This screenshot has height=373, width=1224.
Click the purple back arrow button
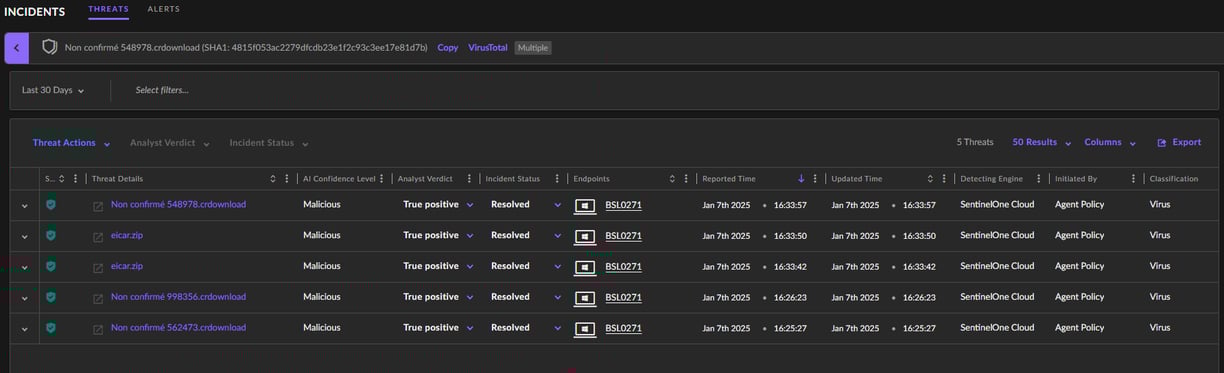pos(17,47)
